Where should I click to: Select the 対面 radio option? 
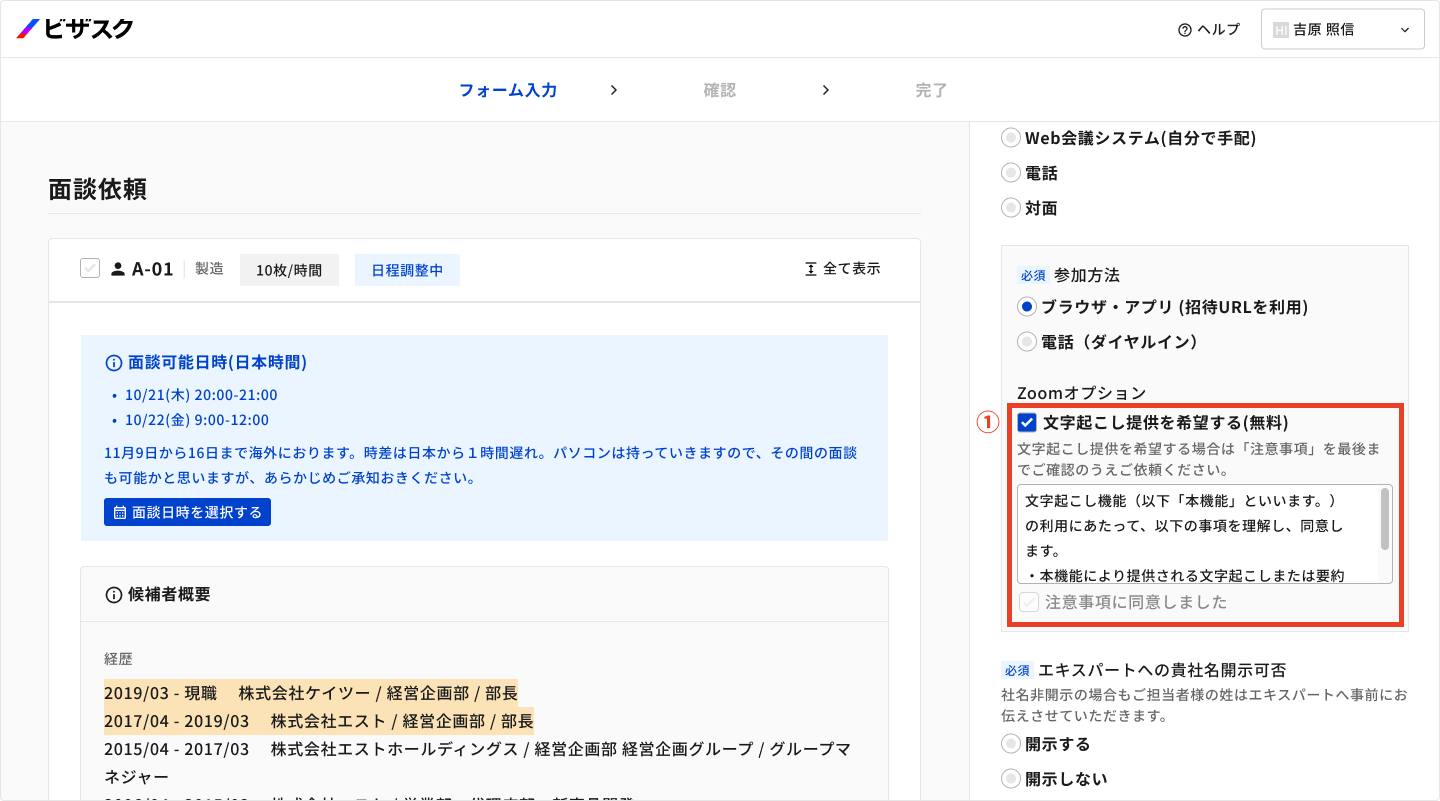tap(1011, 208)
